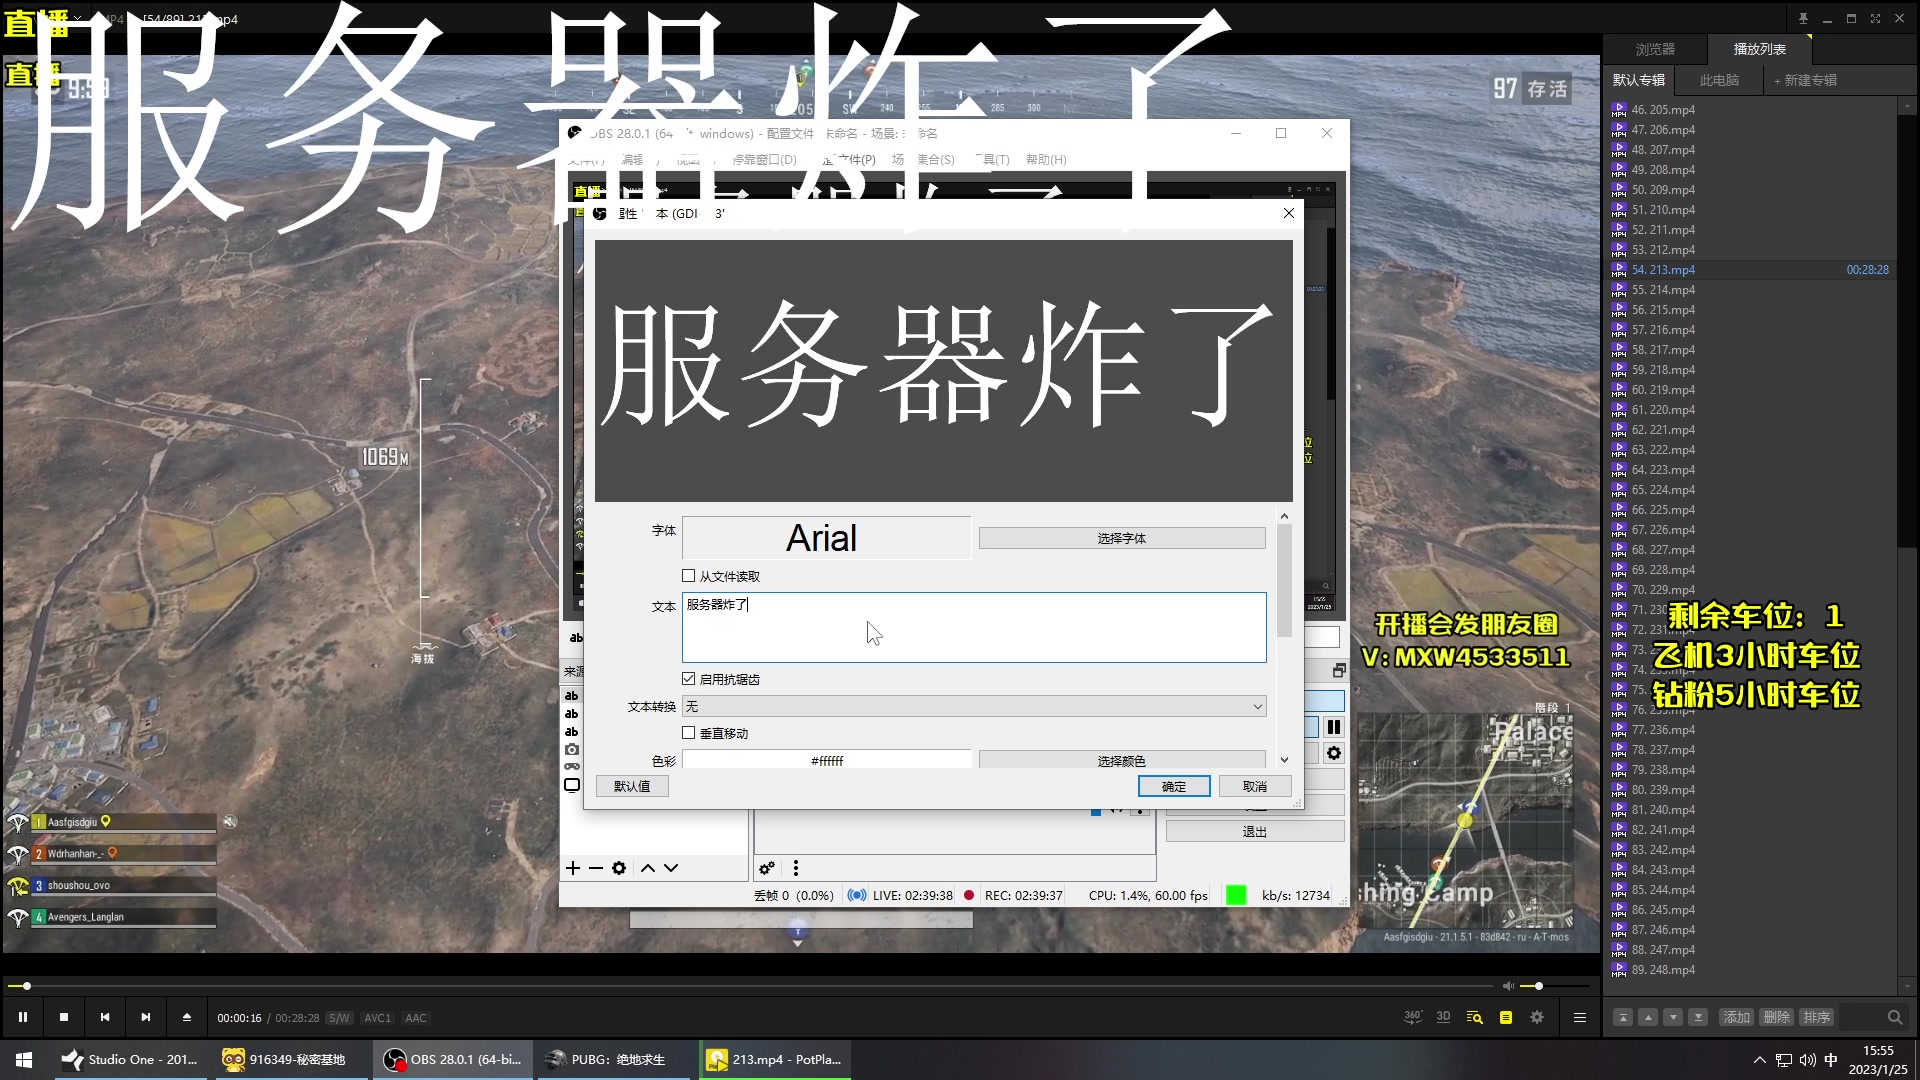This screenshot has width=1920, height=1080.
Task: Switch to PUBG: 绝地求生 taskbar item
Action: tap(614, 1059)
